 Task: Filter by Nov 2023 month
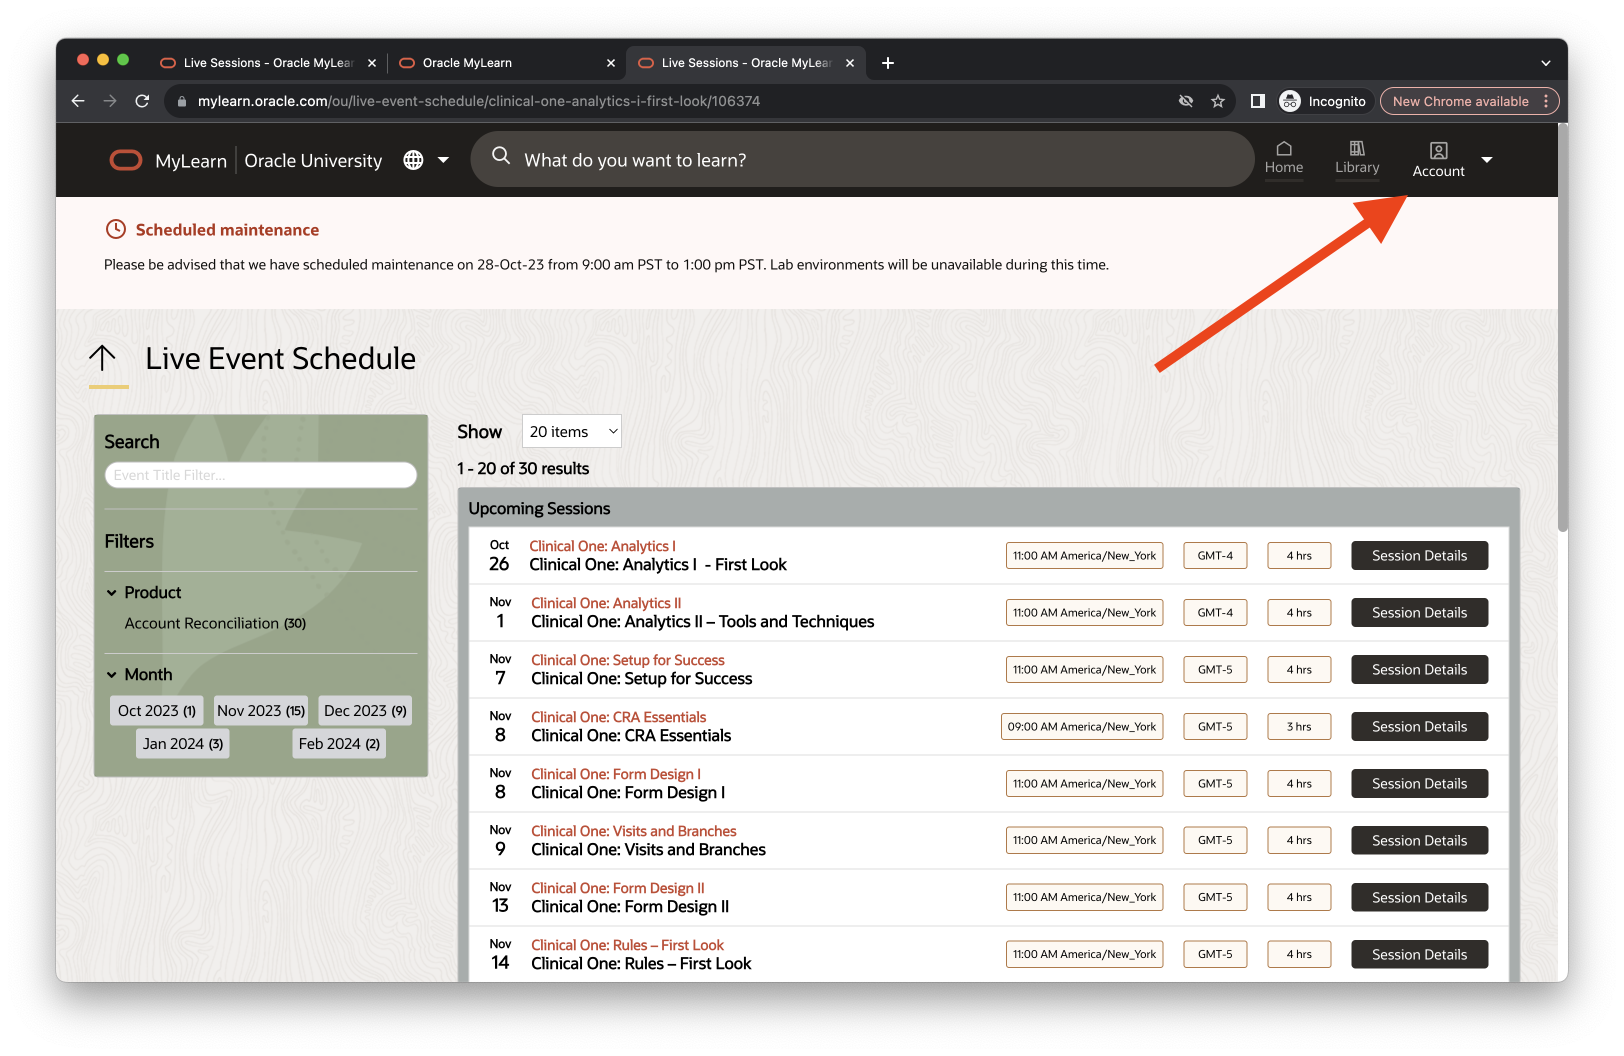click(261, 711)
